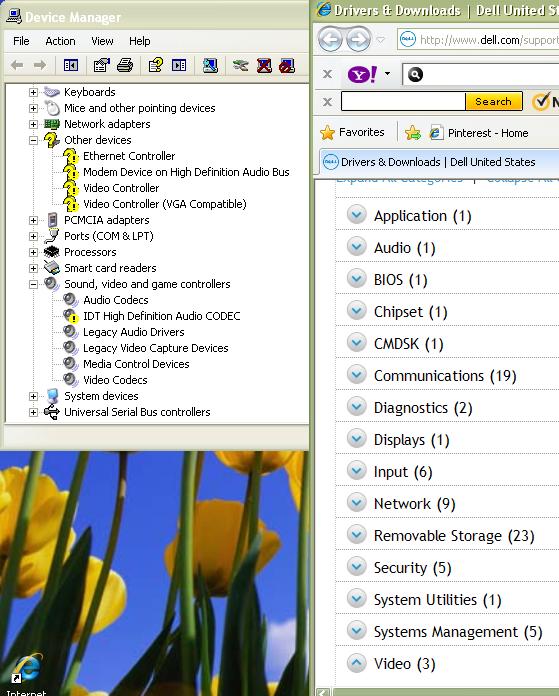Click the Systems Management (5) category
Screen dimensions: 559x696
point(458,631)
